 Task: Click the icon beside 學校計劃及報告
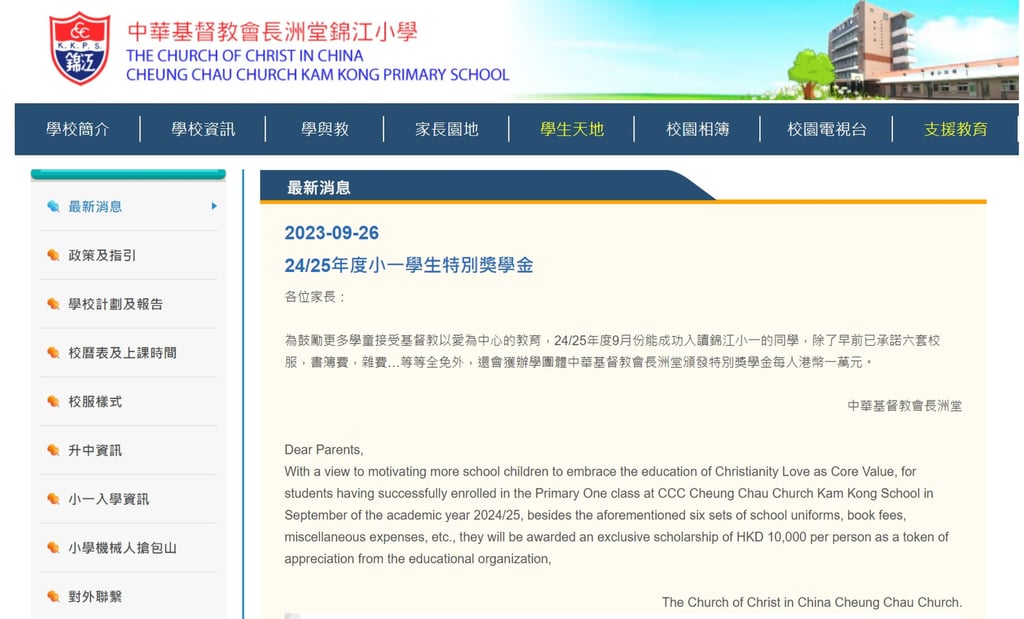(x=55, y=304)
